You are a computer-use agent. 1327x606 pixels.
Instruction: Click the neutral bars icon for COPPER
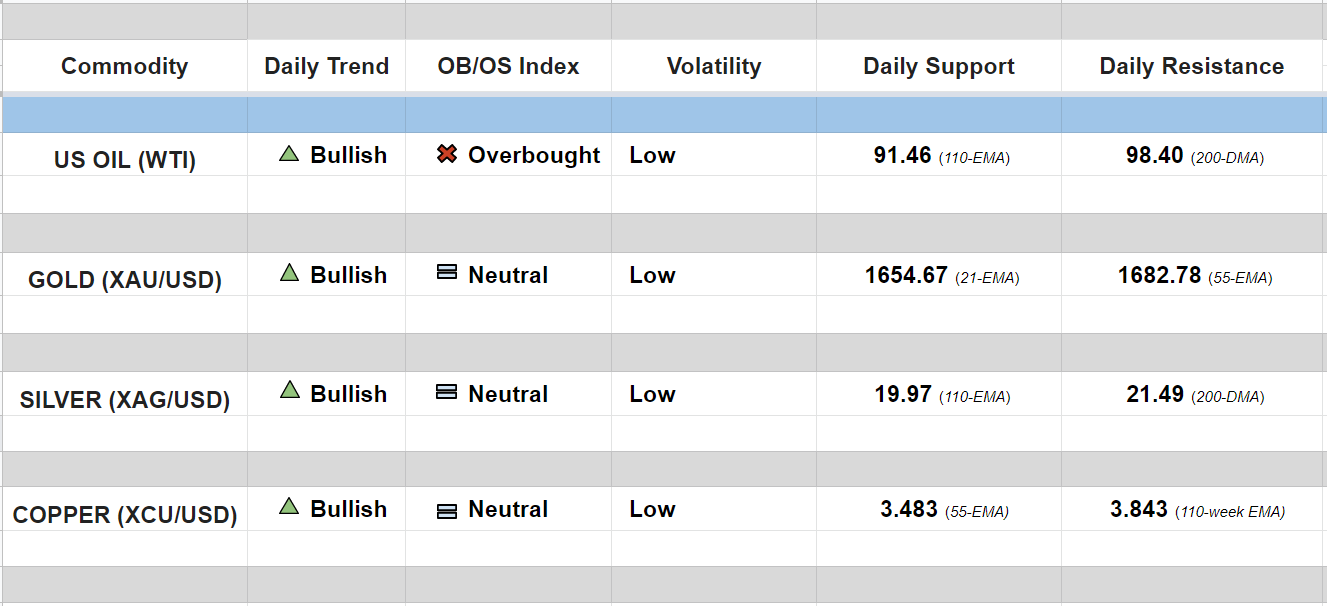pos(447,511)
